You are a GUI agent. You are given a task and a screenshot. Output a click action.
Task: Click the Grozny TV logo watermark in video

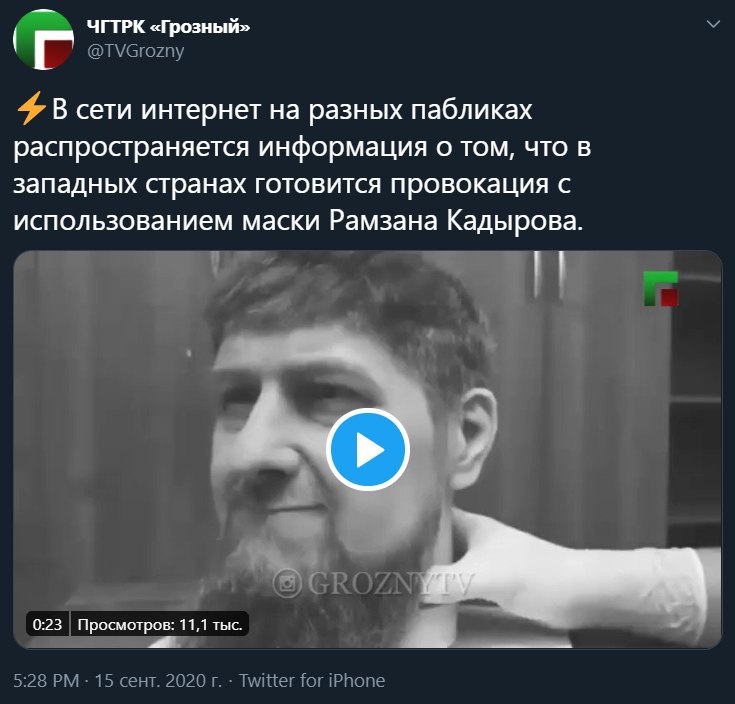tap(661, 288)
